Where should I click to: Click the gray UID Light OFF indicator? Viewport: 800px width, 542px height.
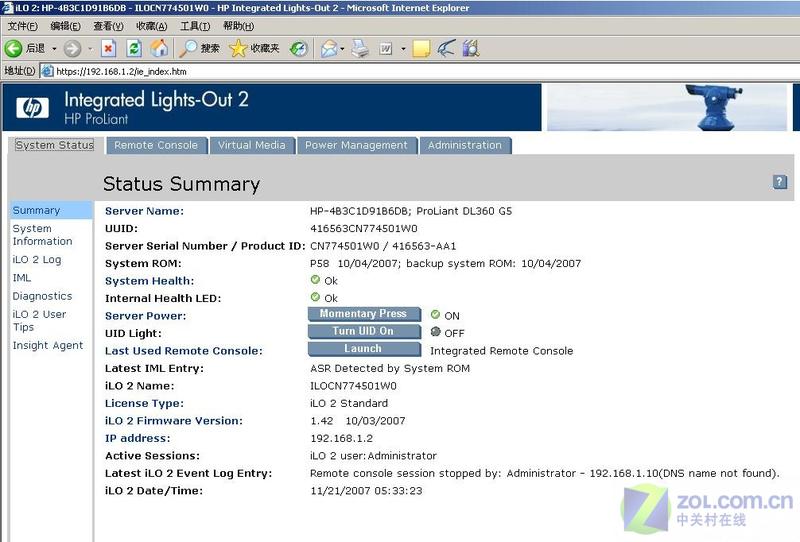click(x=435, y=332)
